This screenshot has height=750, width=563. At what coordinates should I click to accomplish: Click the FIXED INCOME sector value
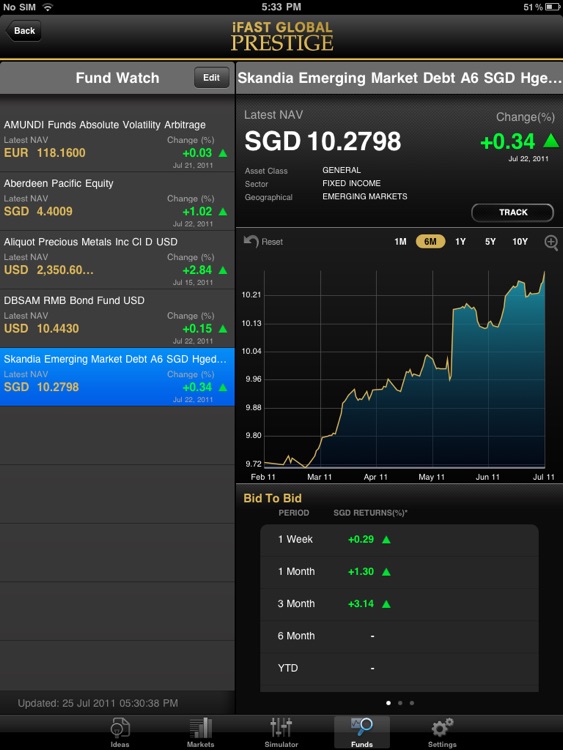point(351,183)
